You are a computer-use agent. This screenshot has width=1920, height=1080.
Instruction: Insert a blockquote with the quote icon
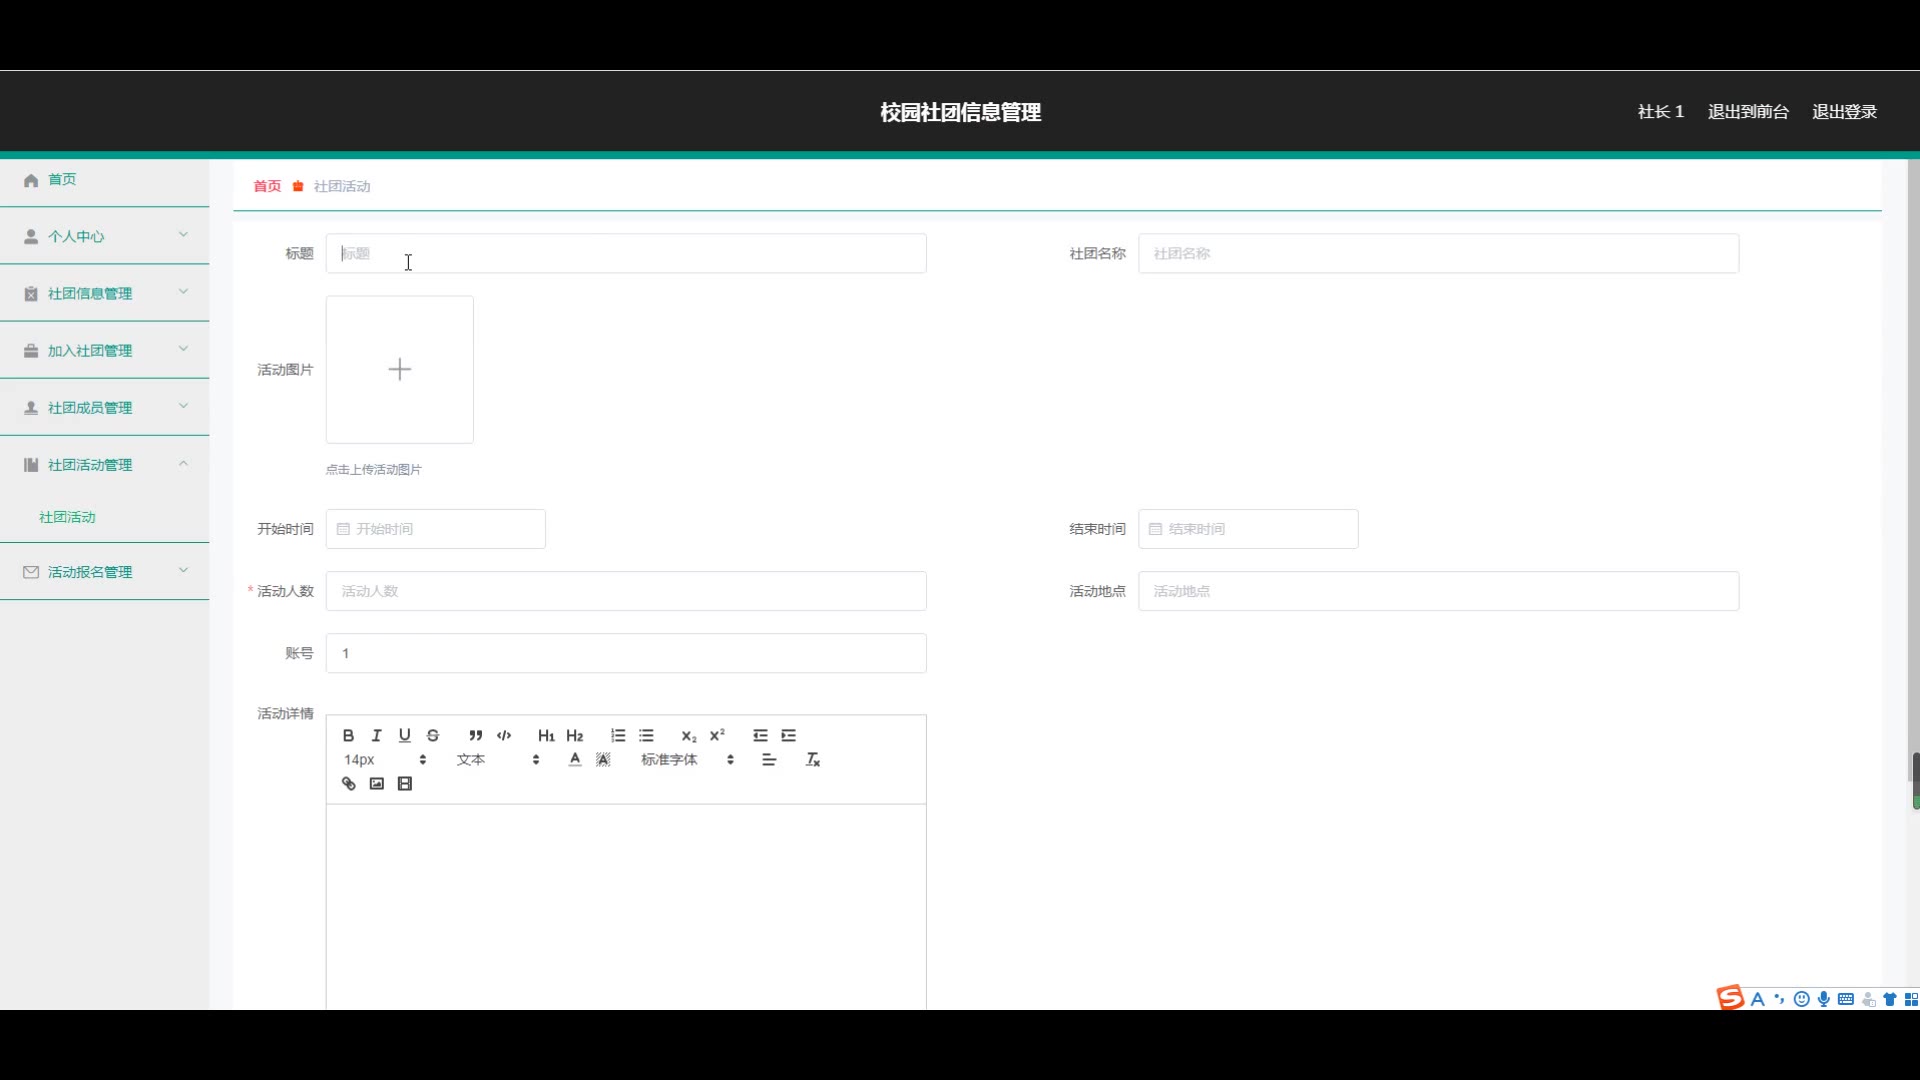point(475,735)
